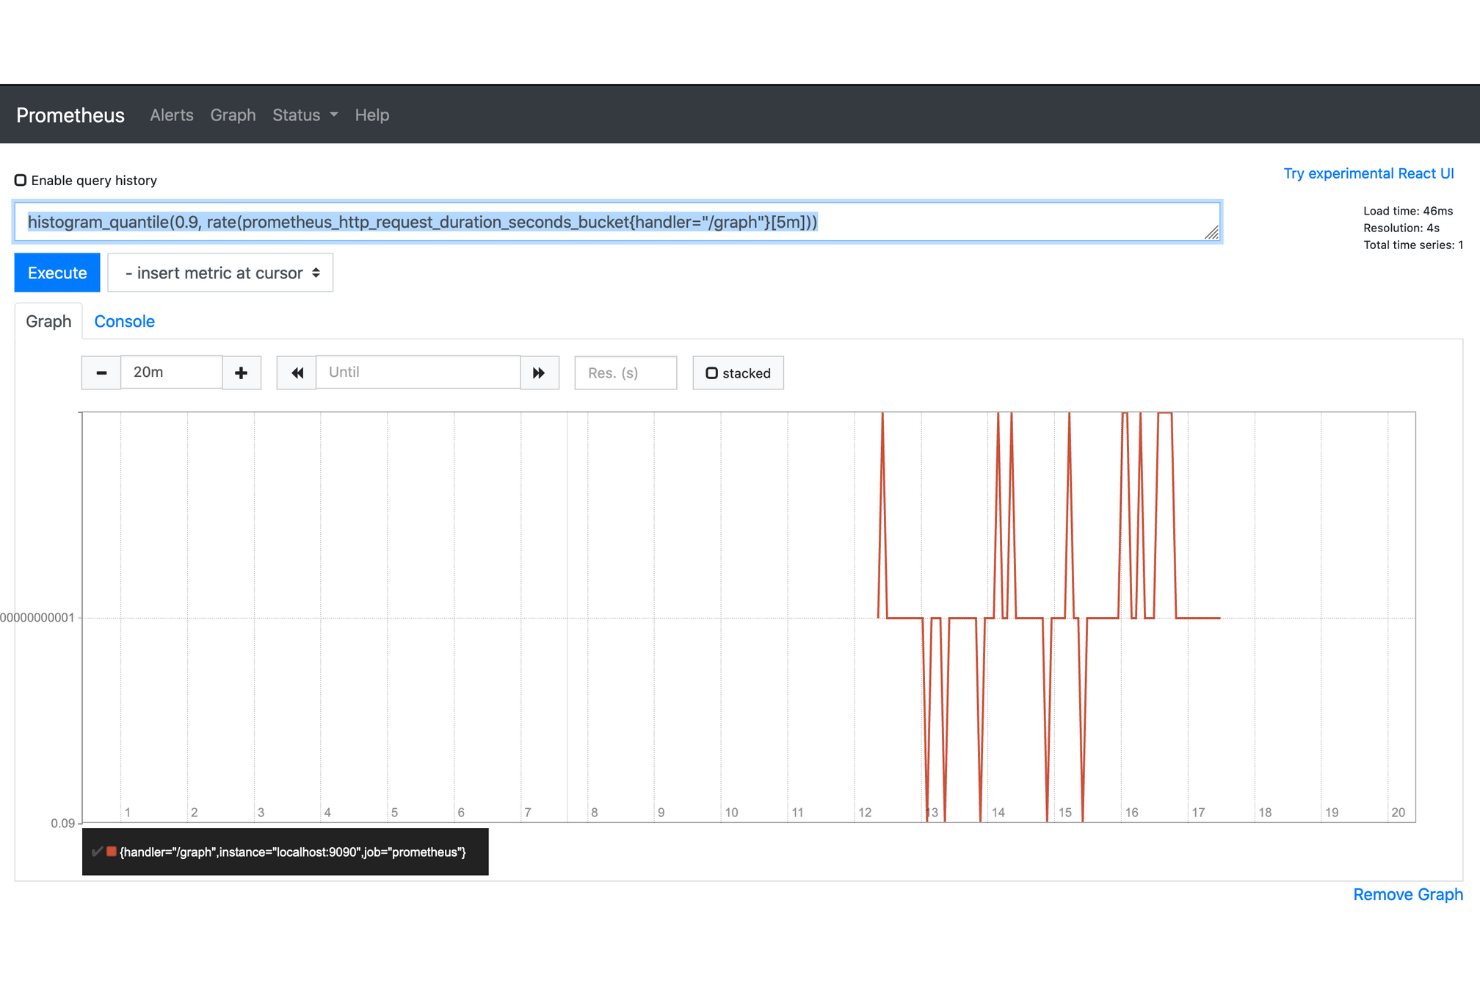Click the 20m range input field
Viewport: 1480px width, 987px height.
pyautogui.click(x=171, y=372)
